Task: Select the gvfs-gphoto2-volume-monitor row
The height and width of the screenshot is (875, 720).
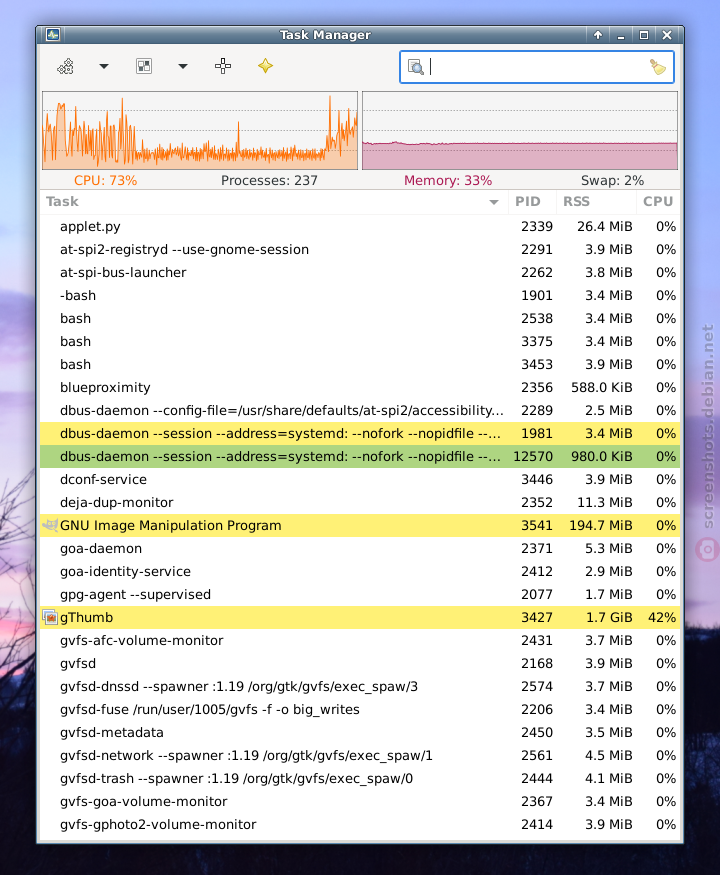Action: click(360, 824)
